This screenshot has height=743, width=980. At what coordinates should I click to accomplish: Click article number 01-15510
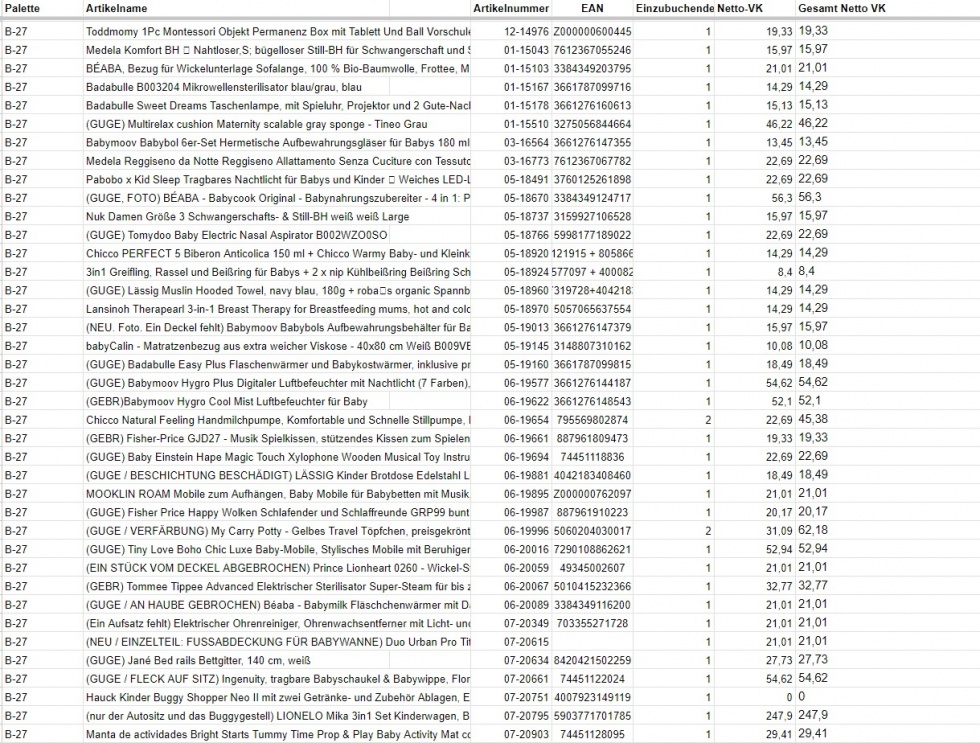point(526,124)
